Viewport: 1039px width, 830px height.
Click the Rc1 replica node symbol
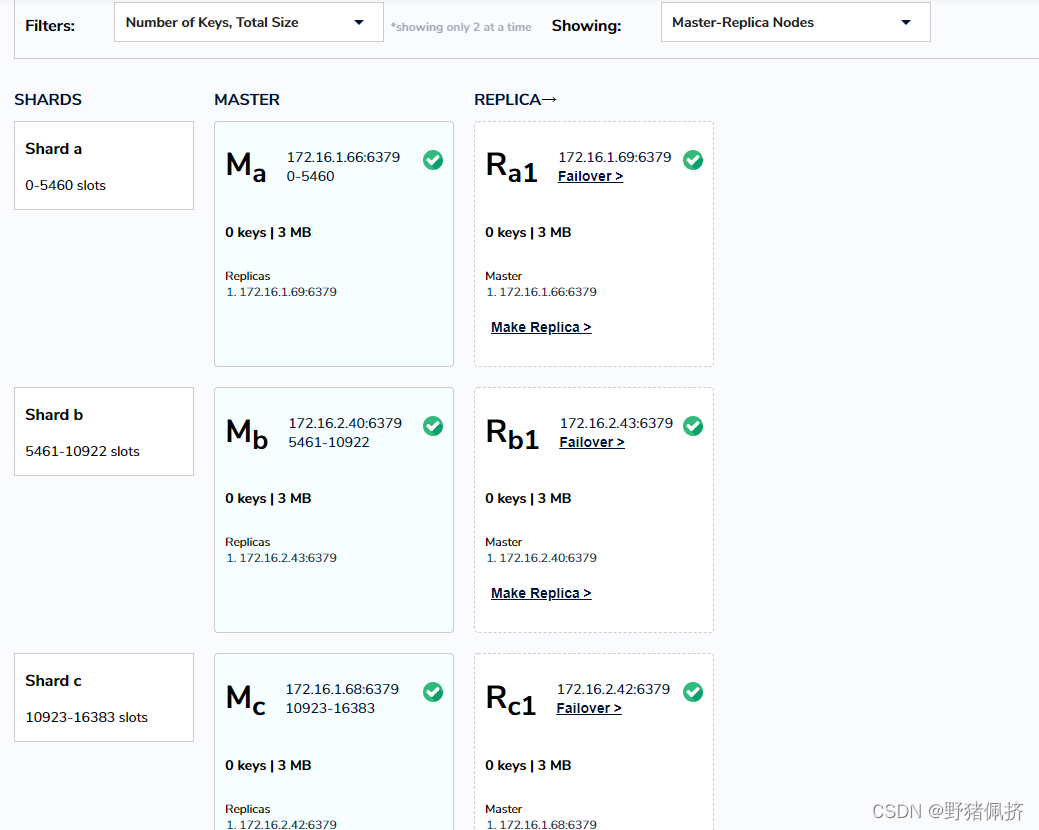coord(511,700)
